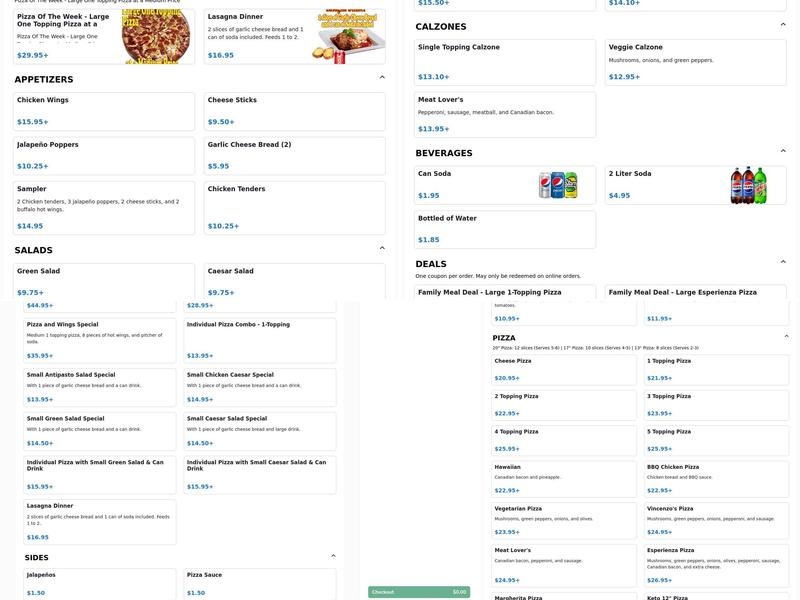Collapse the Appetizers section chevron
This screenshot has height=600, width=800.
pos(382,77)
